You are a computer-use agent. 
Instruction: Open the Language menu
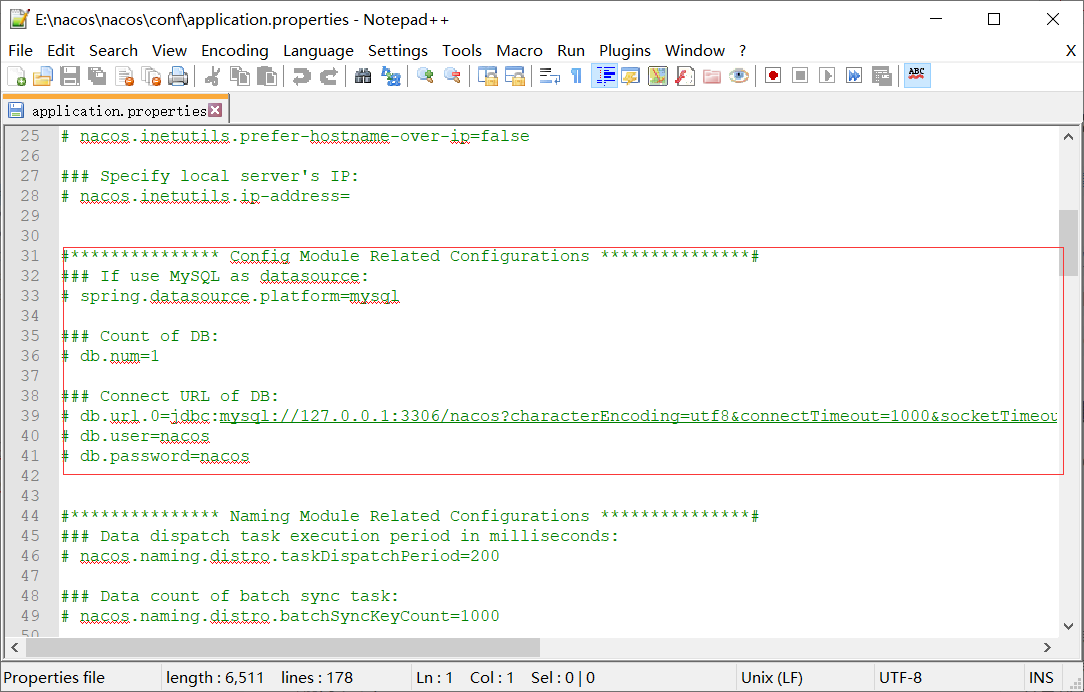pyautogui.click(x=318, y=50)
